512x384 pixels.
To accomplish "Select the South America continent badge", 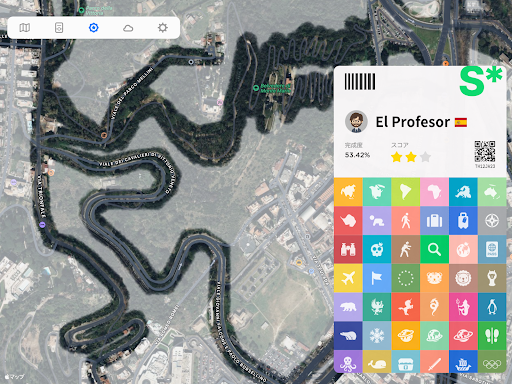I will click(x=406, y=192).
